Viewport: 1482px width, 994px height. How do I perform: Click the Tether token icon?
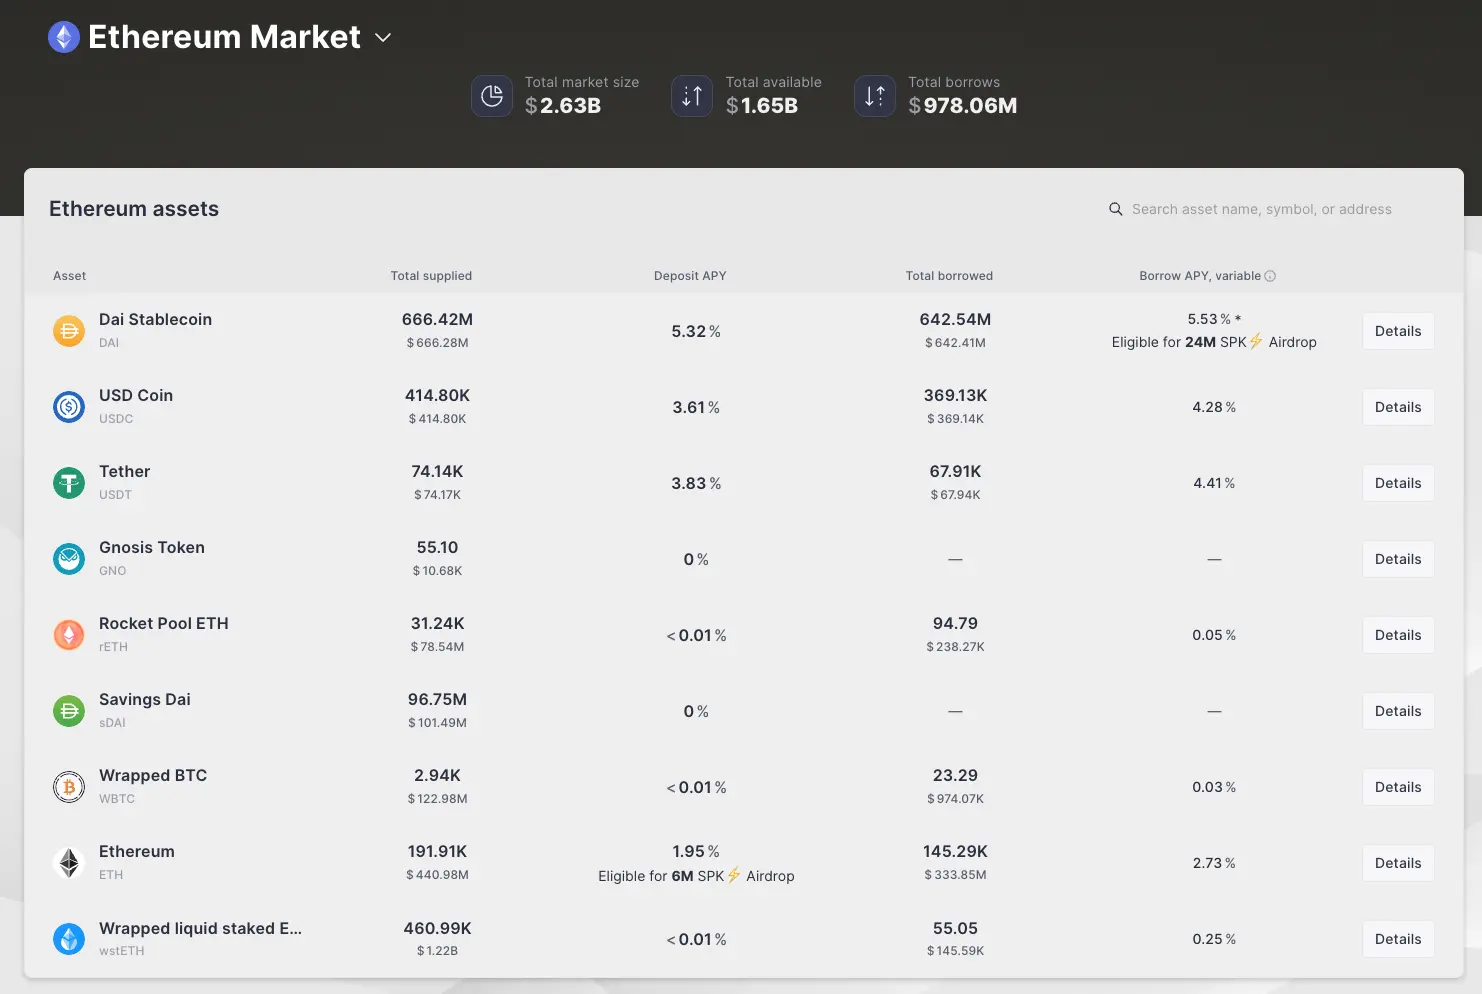click(x=69, y=483)
